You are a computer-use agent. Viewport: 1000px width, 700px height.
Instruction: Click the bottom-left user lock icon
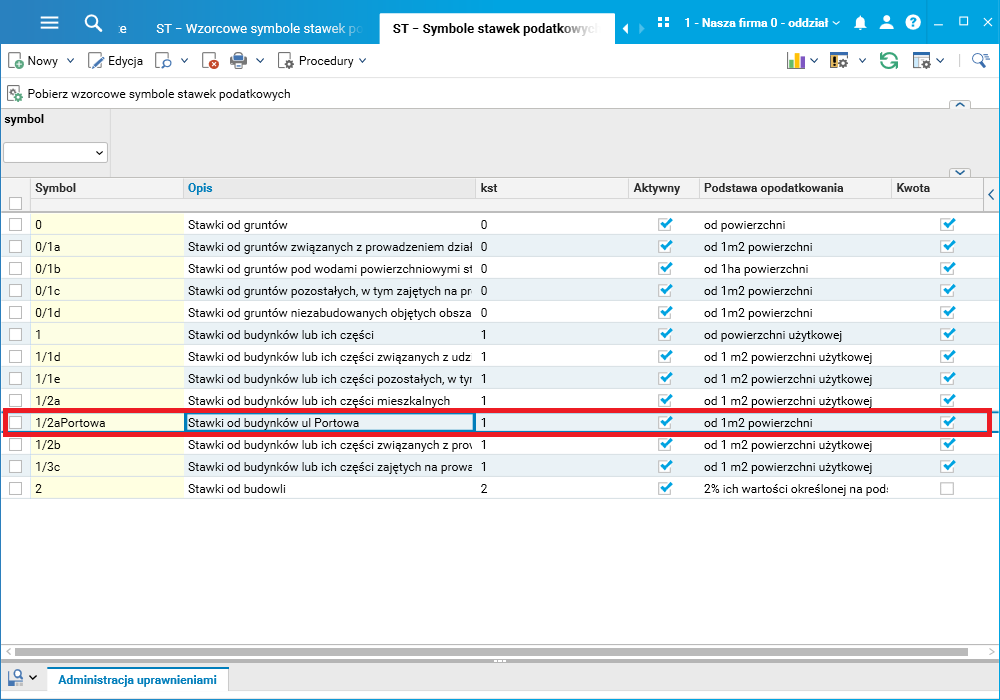[x=15, y=677]
